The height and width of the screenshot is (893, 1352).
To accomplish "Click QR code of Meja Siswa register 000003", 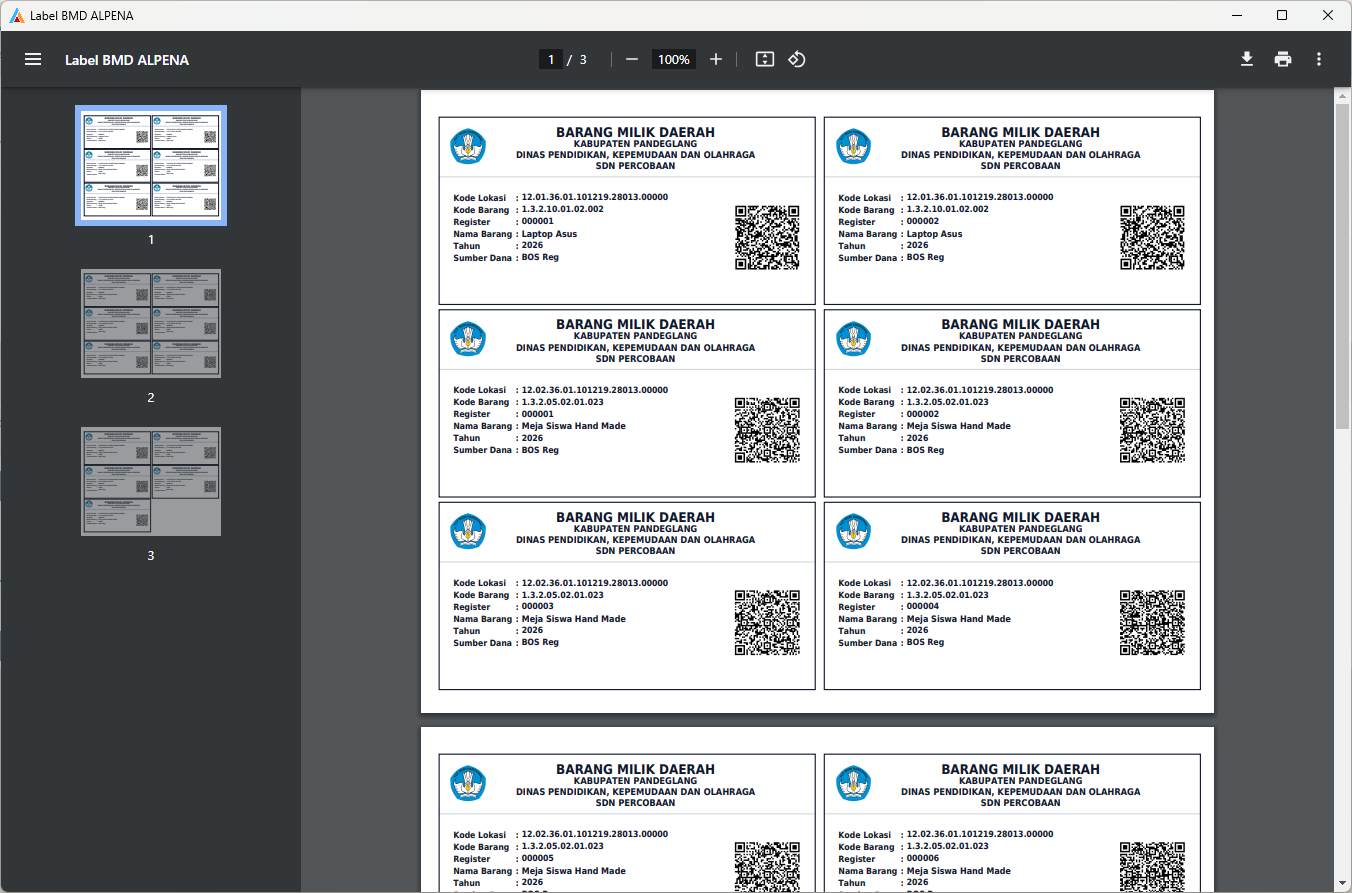I will click(767, 623).
